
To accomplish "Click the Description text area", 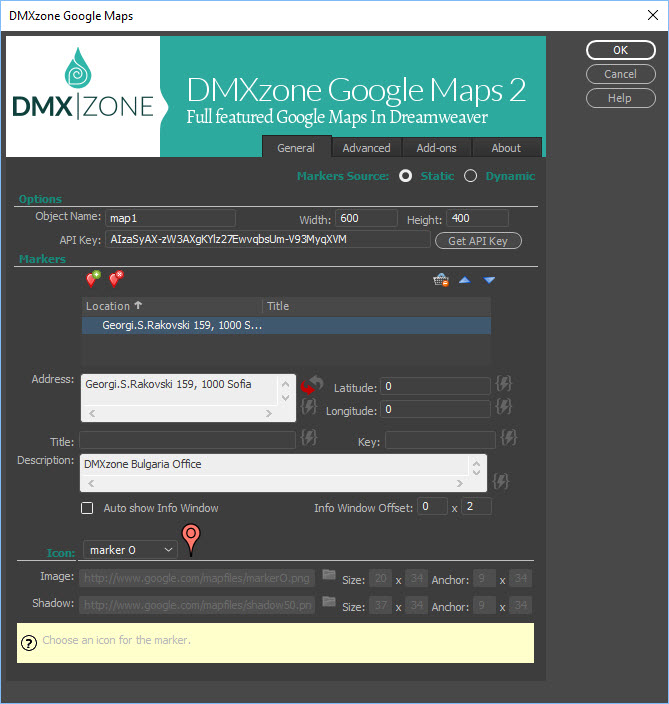I will click(275, 465).
